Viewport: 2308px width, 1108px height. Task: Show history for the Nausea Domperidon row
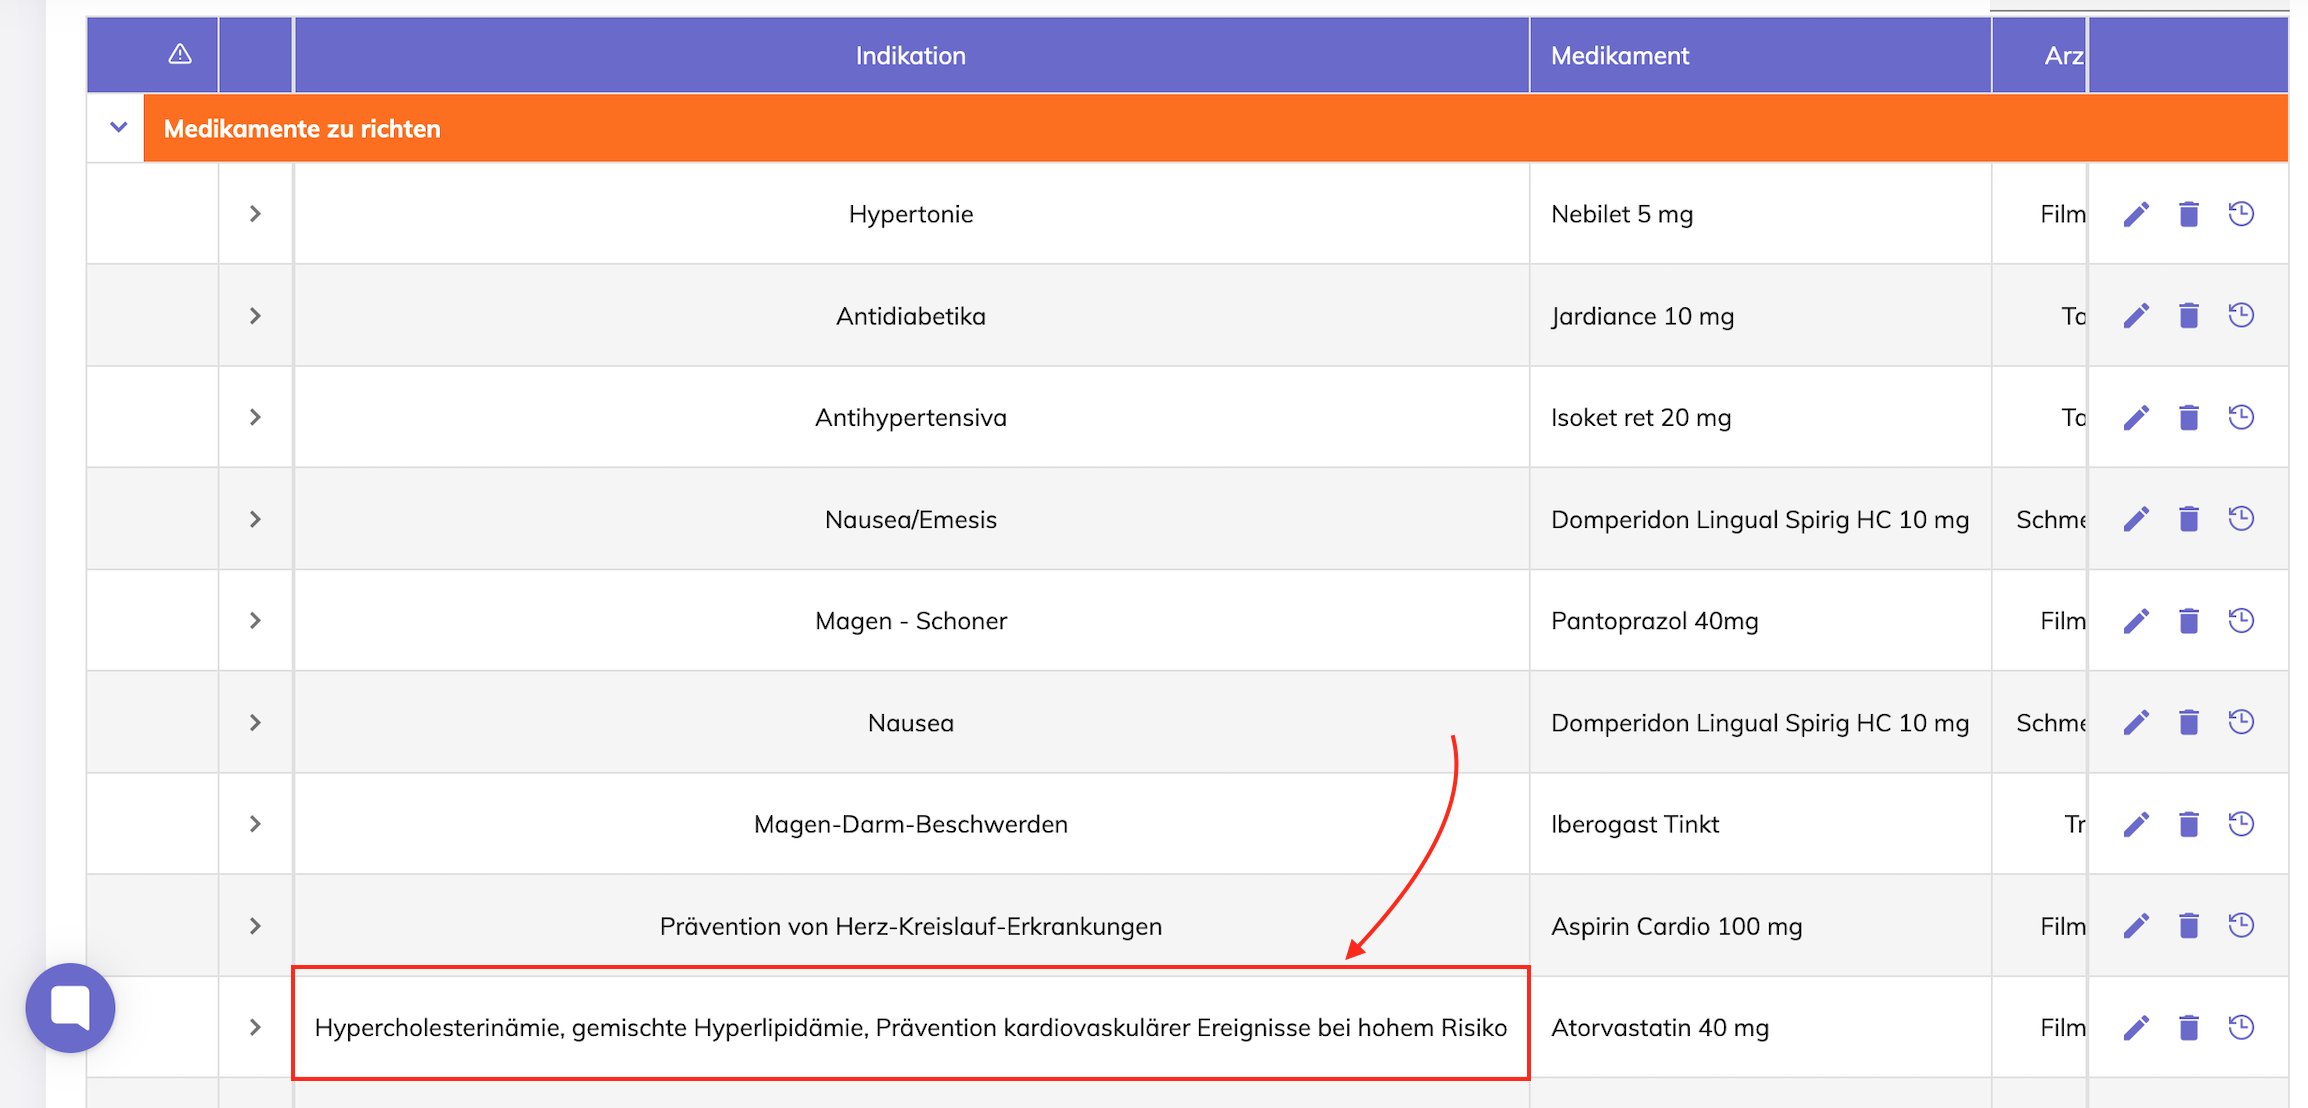2241,722
